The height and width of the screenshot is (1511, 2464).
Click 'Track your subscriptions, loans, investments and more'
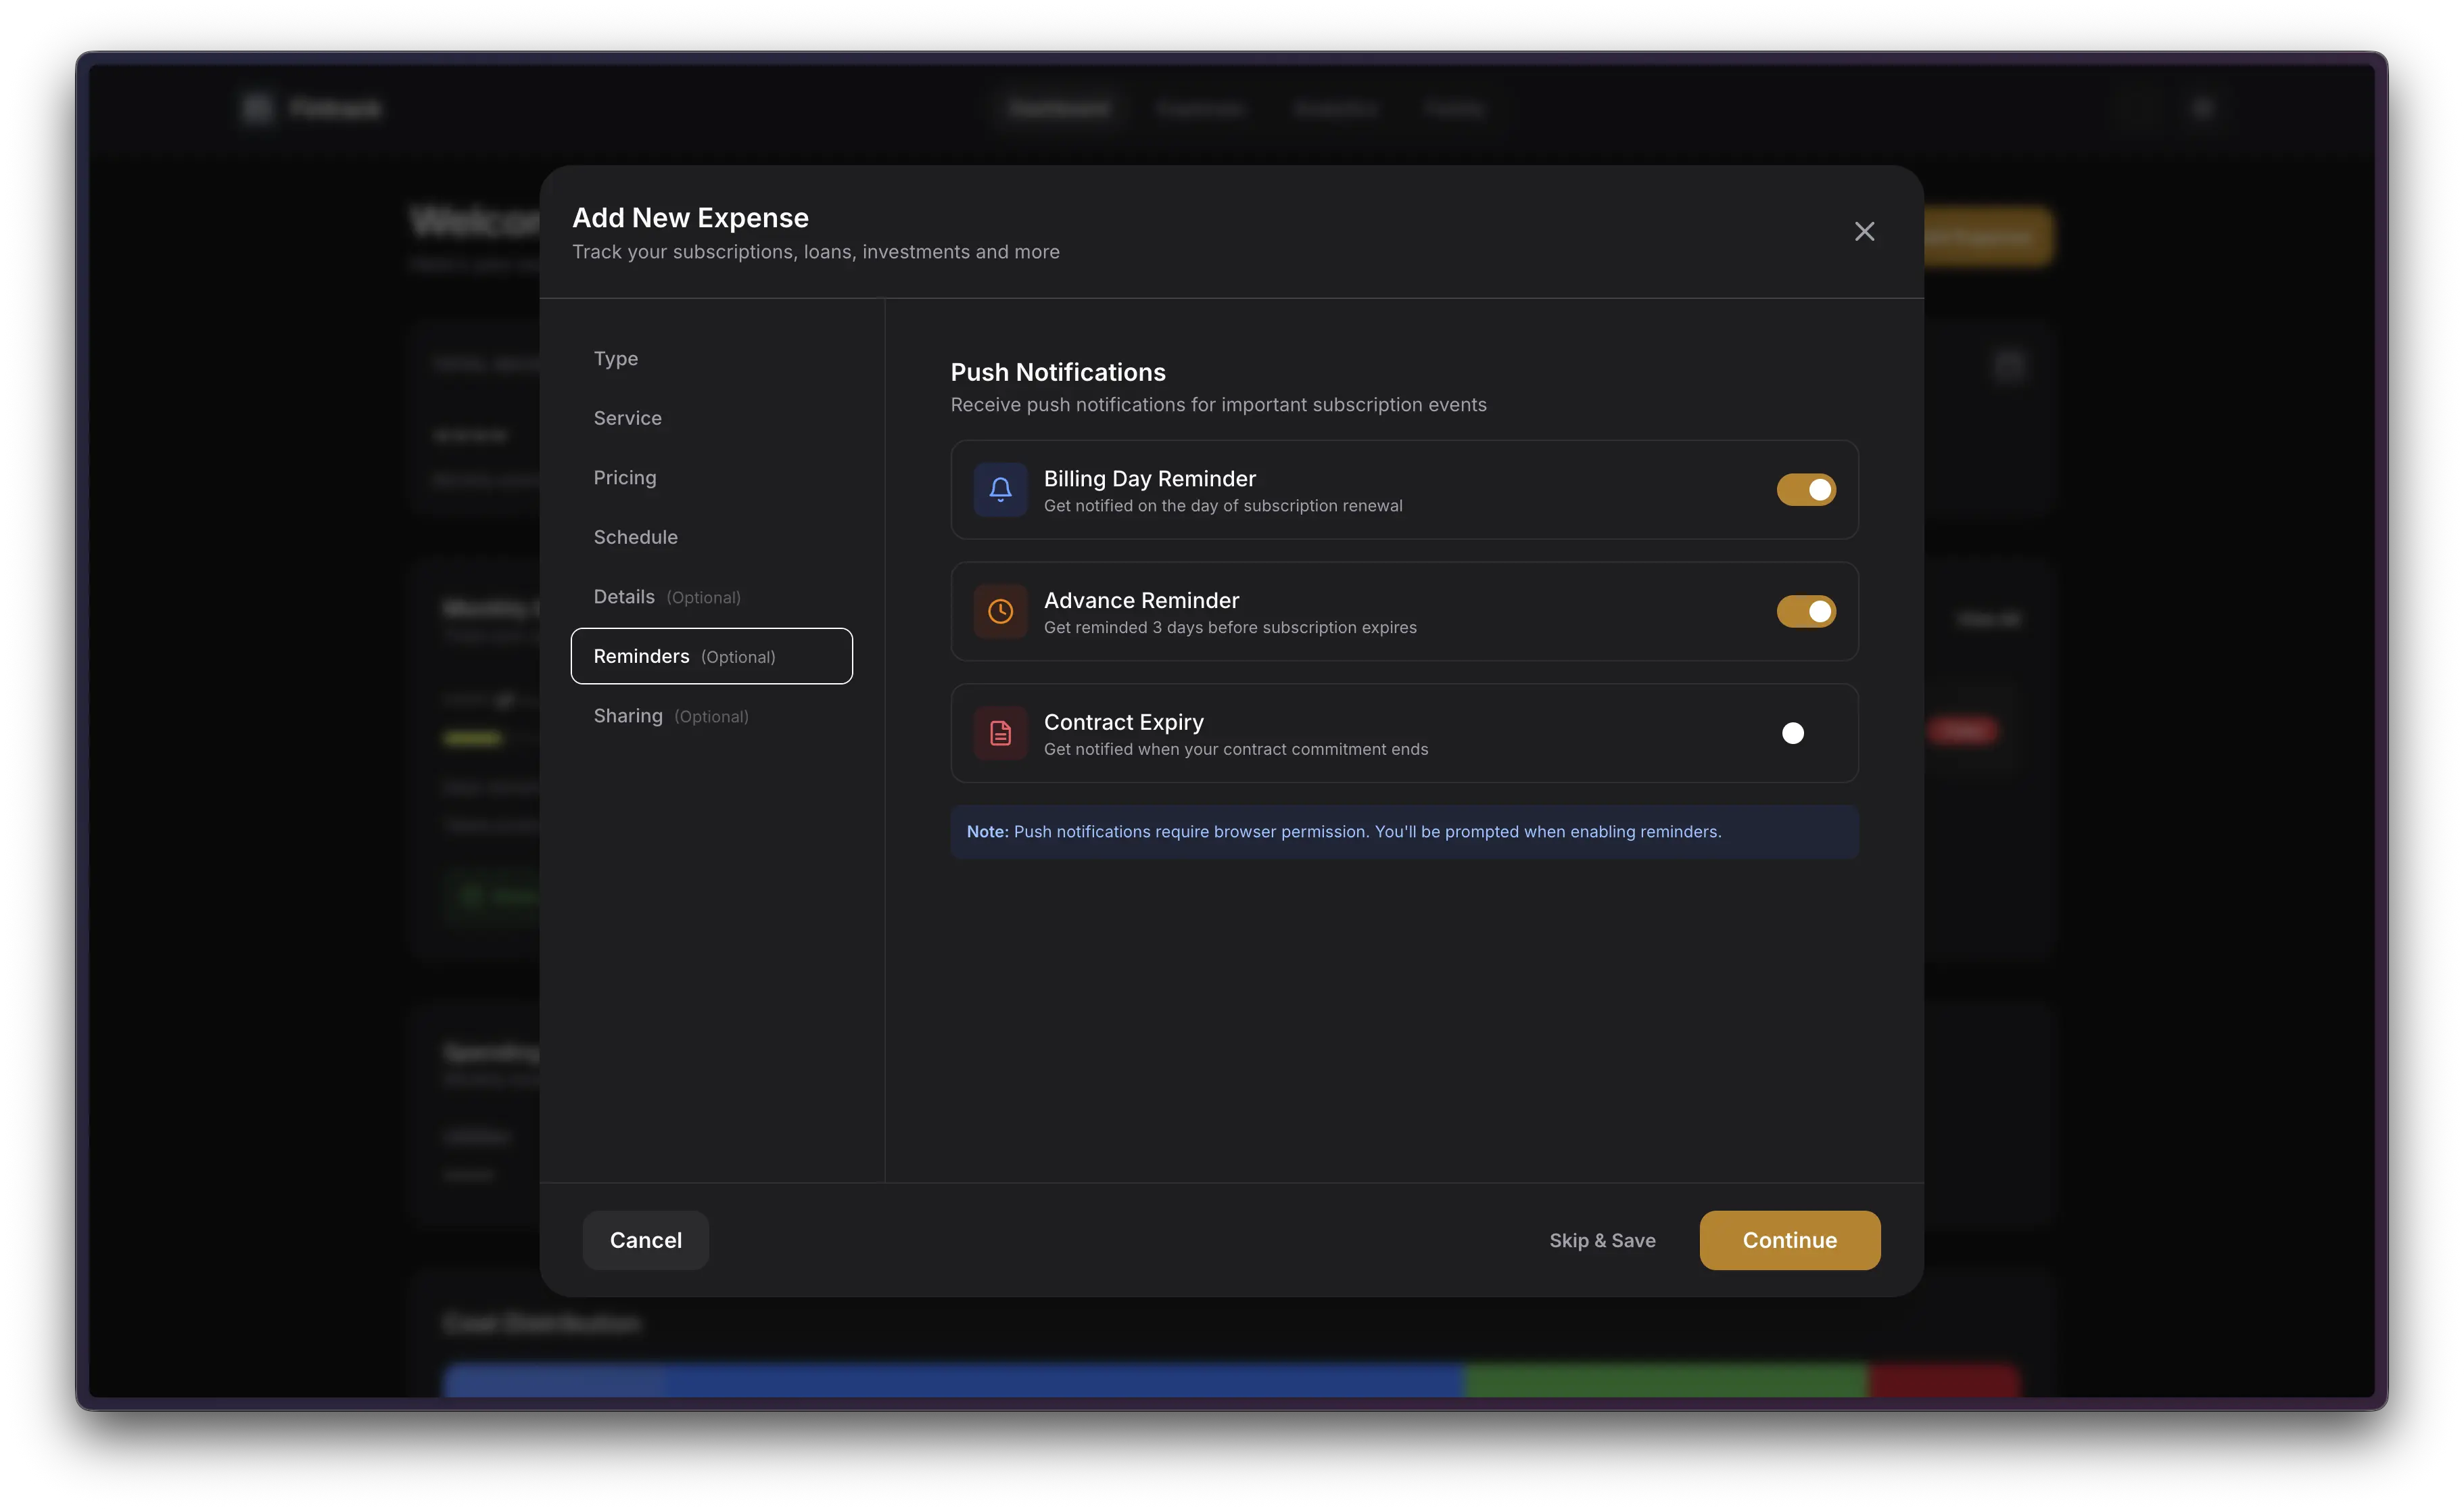(x=816, y=252)
